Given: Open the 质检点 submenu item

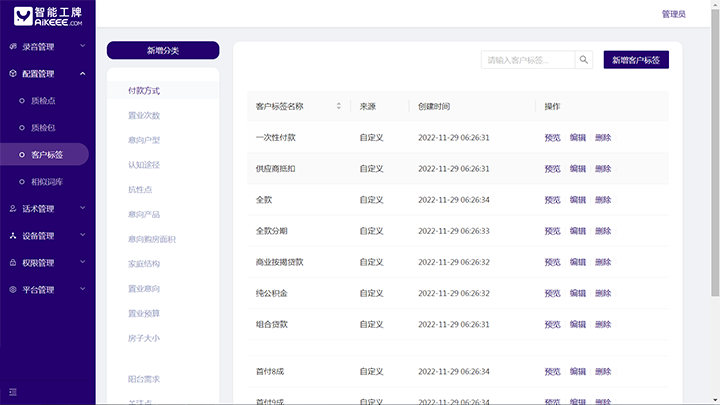Looking at the screenshot, I should pos(43,101).
